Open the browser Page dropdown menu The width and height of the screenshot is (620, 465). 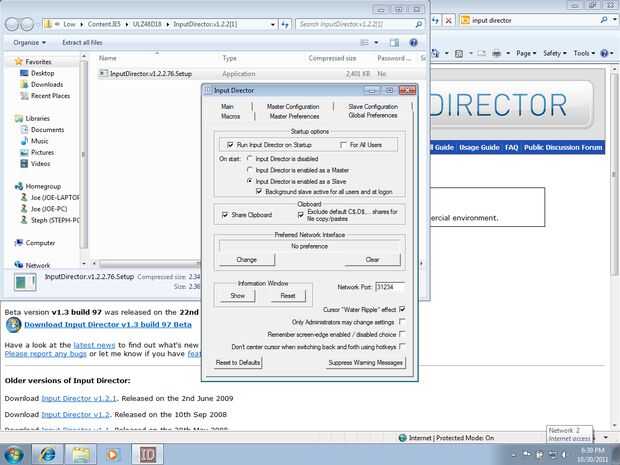[x=526, y=53]
